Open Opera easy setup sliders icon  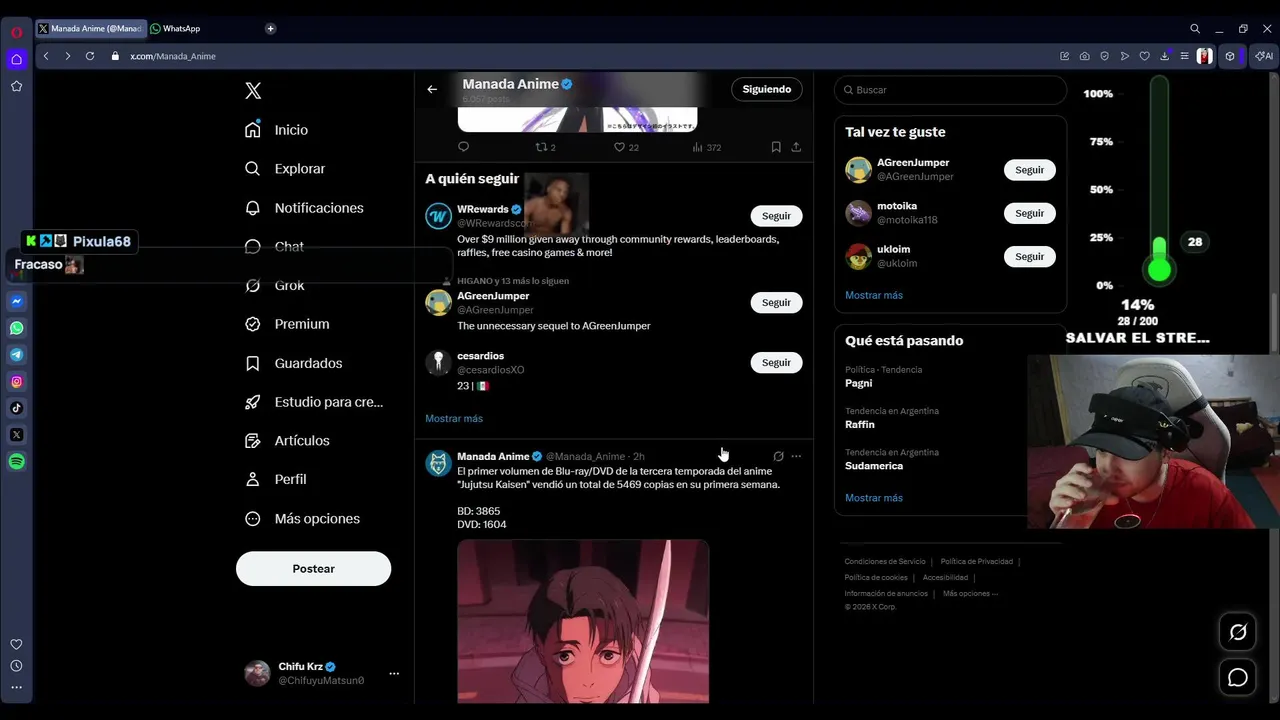coord(1185,56)
